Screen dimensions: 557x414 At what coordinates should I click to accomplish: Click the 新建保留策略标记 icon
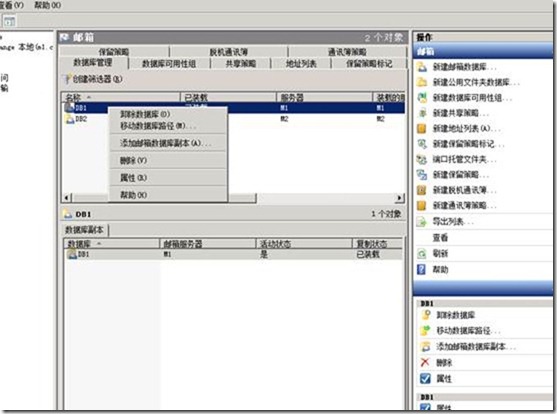pyautogui.click(x=422, y=144)
